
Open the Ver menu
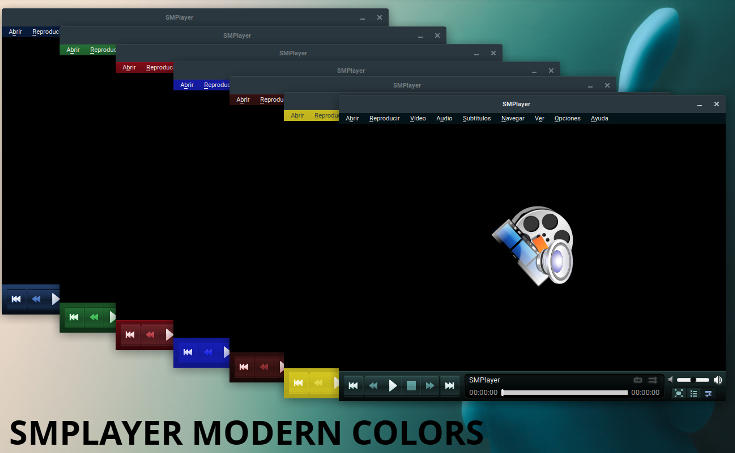coord(539,118)
